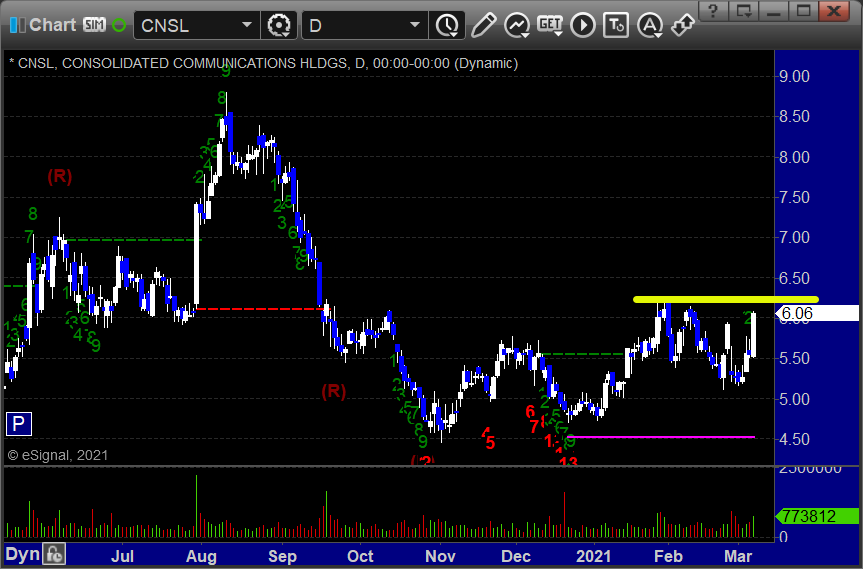The image size is (863, 569).
Task: Click the red (R) marker near October
Action: pyautogui.click(x=334, y=391)
